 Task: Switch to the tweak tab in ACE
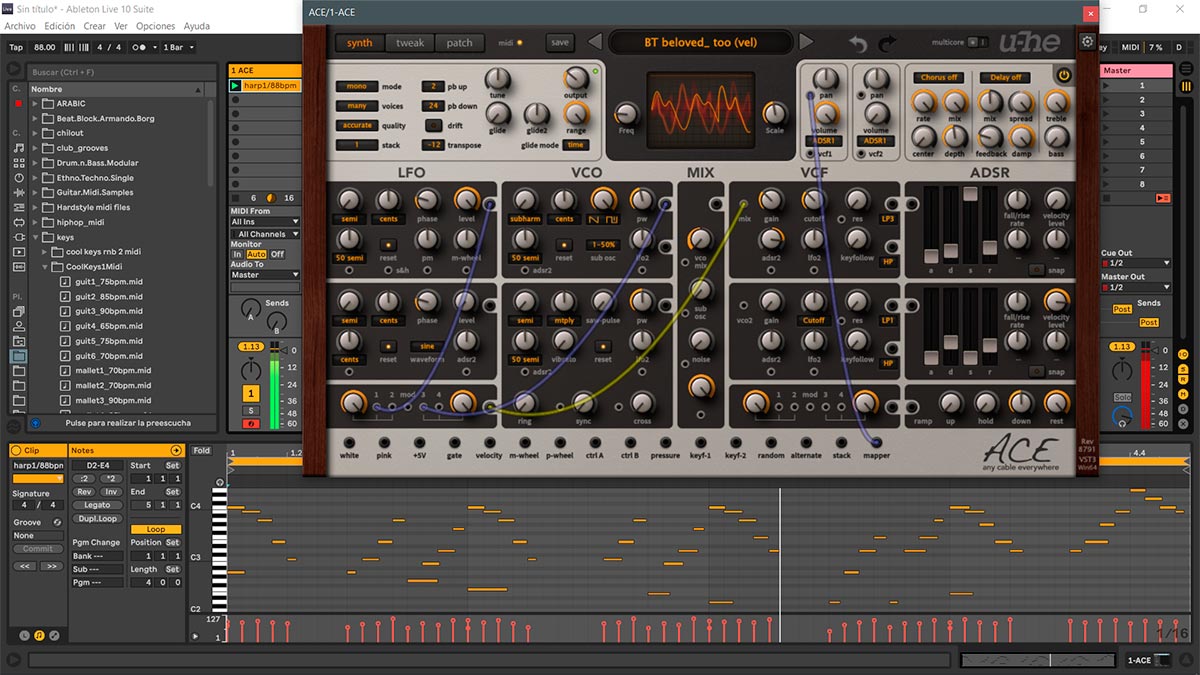[x=410, y=43]
